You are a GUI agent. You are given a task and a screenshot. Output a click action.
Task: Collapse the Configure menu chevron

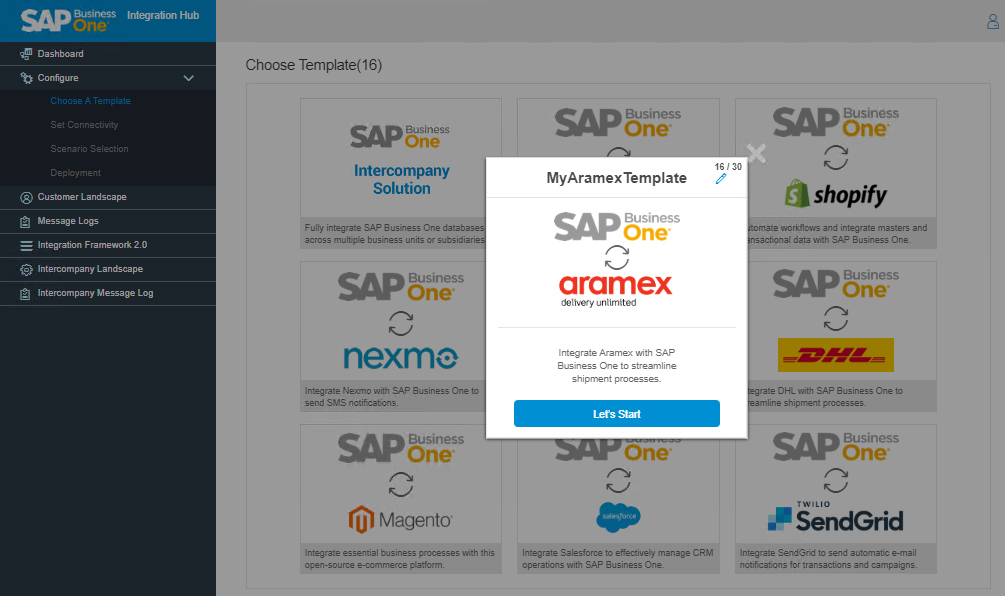[189, 78]
